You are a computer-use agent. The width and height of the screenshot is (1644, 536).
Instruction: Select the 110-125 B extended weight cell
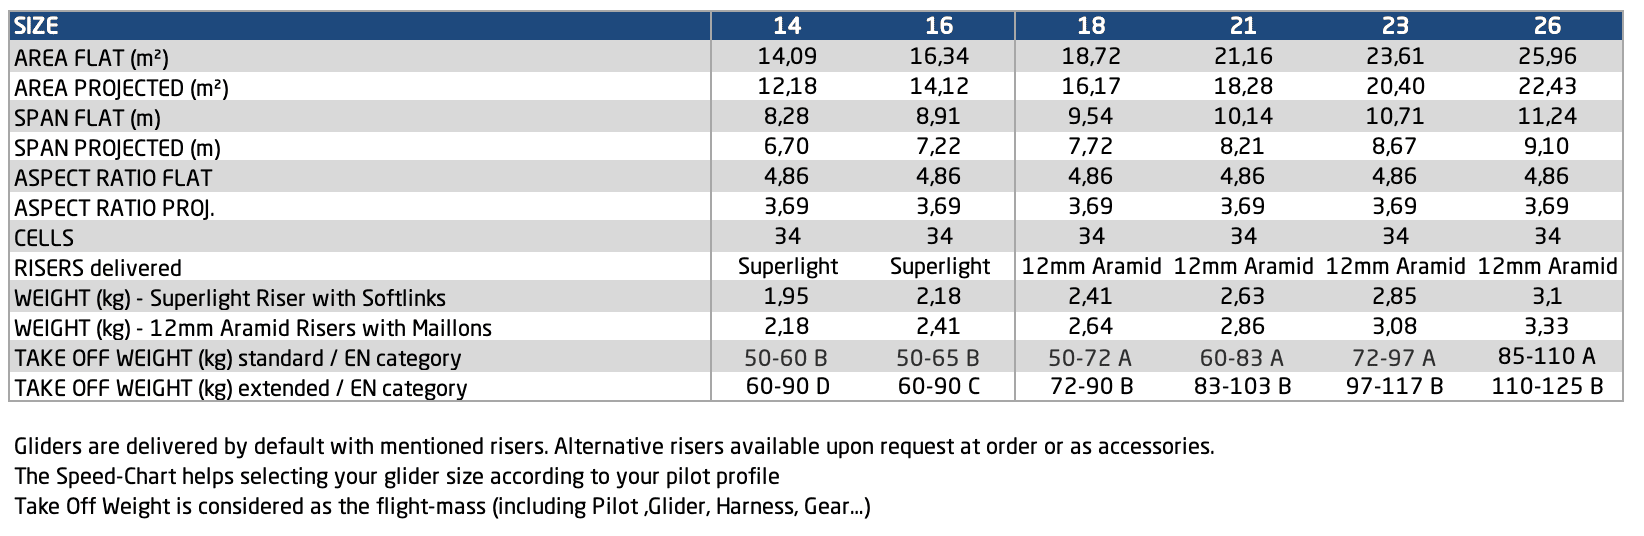tap(1547, 386)
